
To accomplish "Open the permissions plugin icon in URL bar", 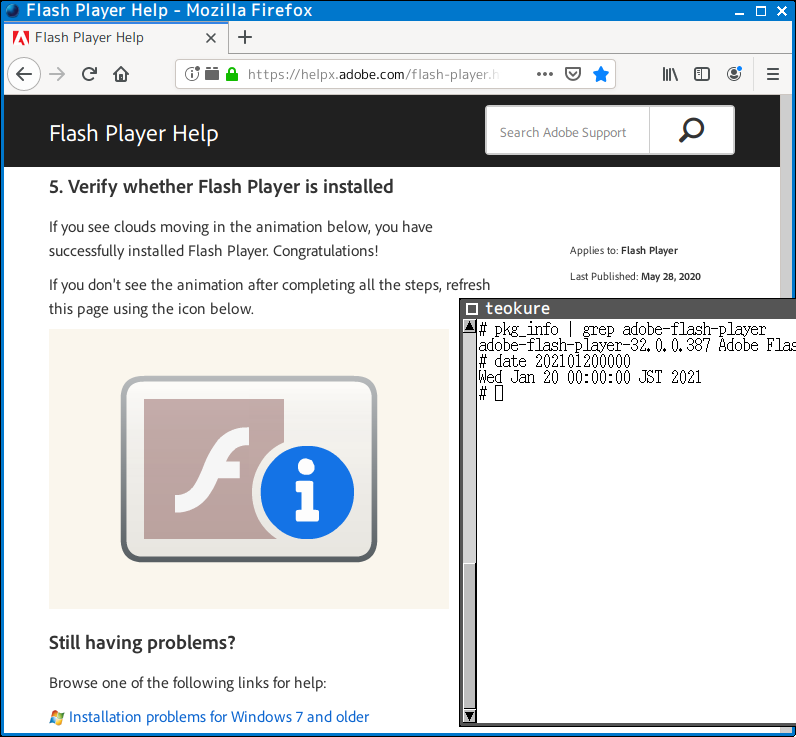I will pyautogui.click(x=212, y=74).
